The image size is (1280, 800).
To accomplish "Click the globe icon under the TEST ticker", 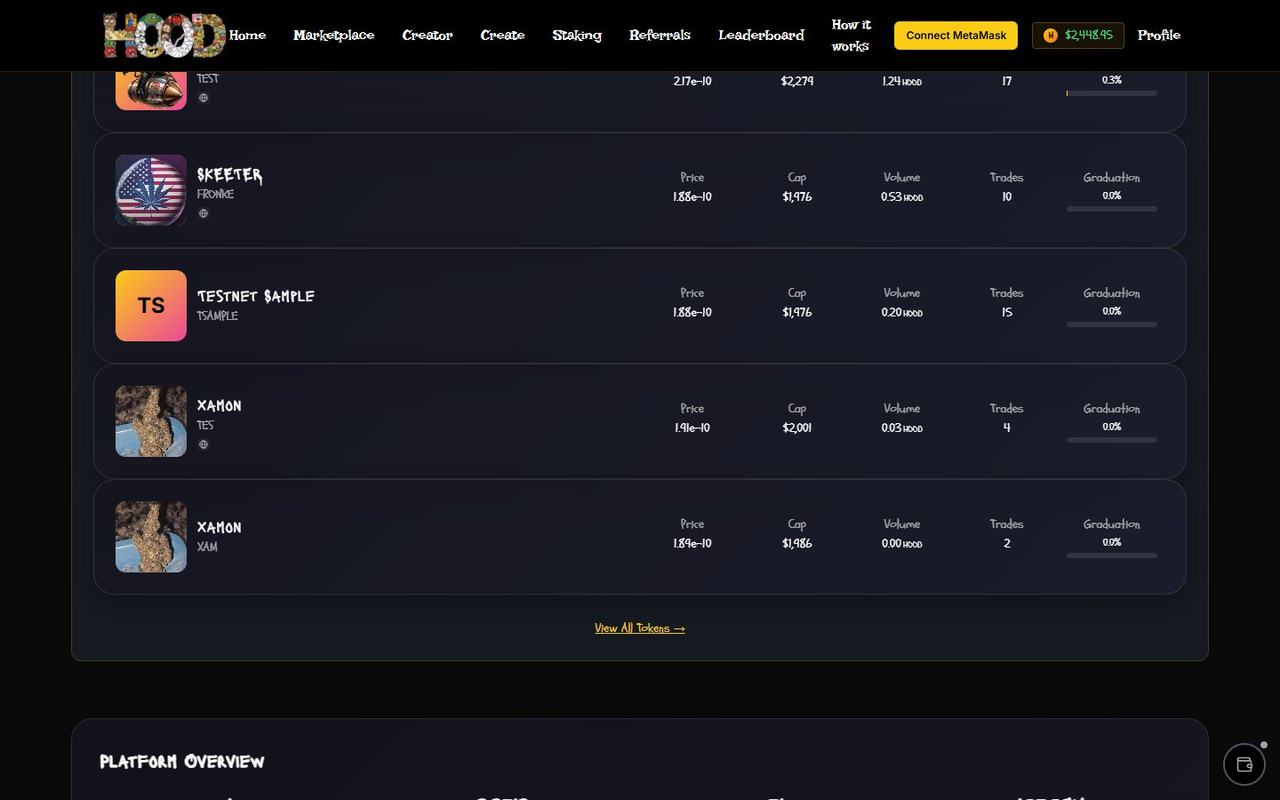I will (203, 98).
